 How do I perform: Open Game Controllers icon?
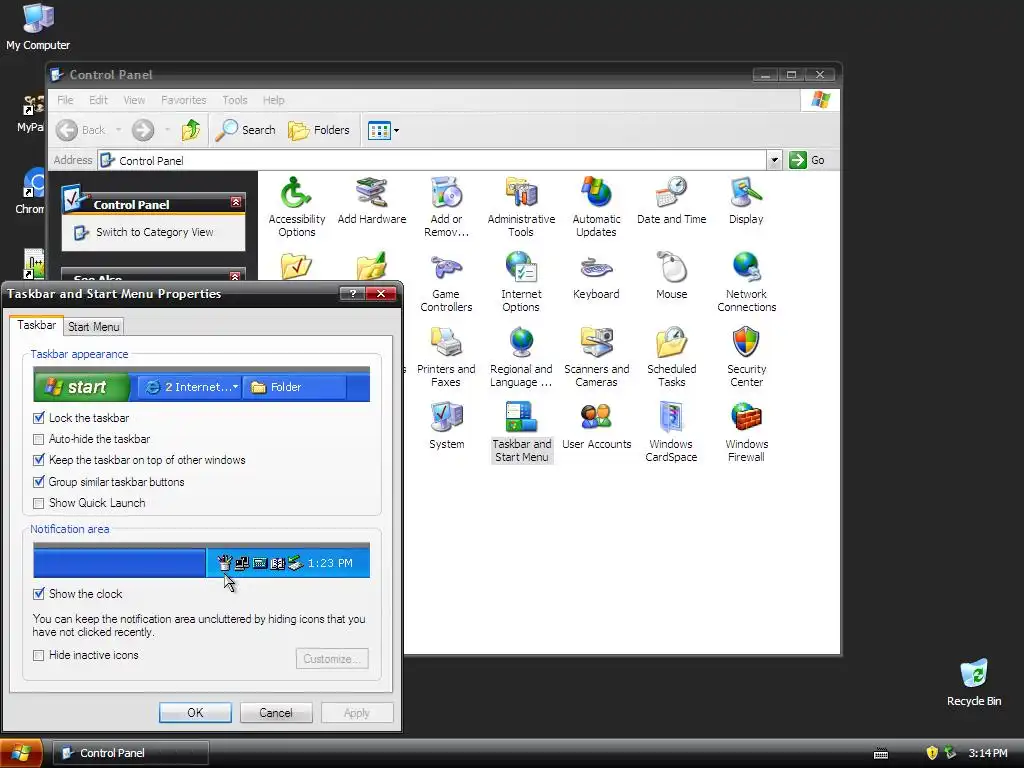(446, 281)
